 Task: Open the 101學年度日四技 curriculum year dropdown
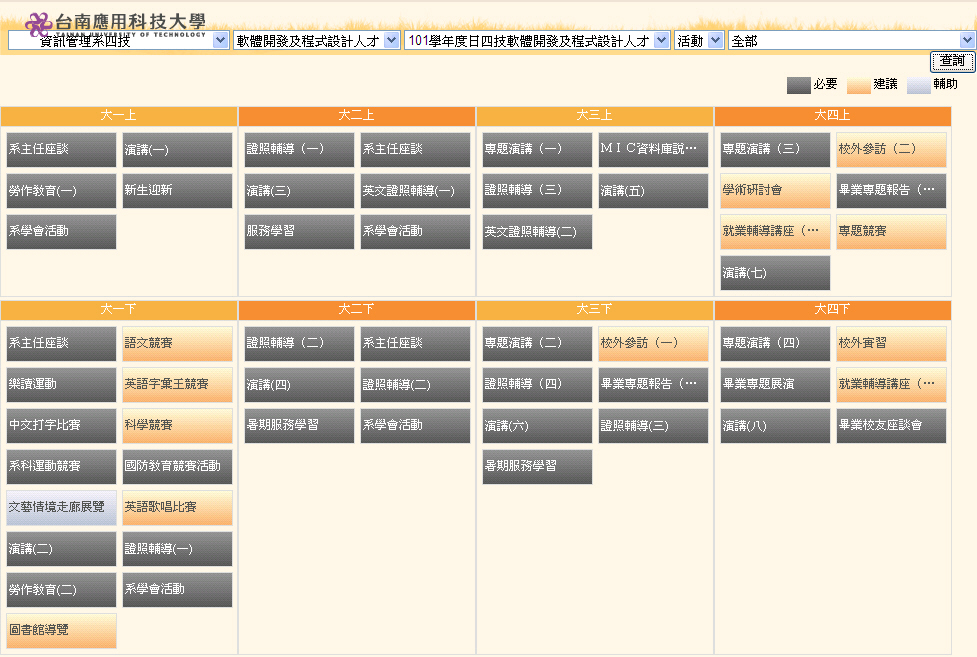pyautogui.click(x=537, y=41)
